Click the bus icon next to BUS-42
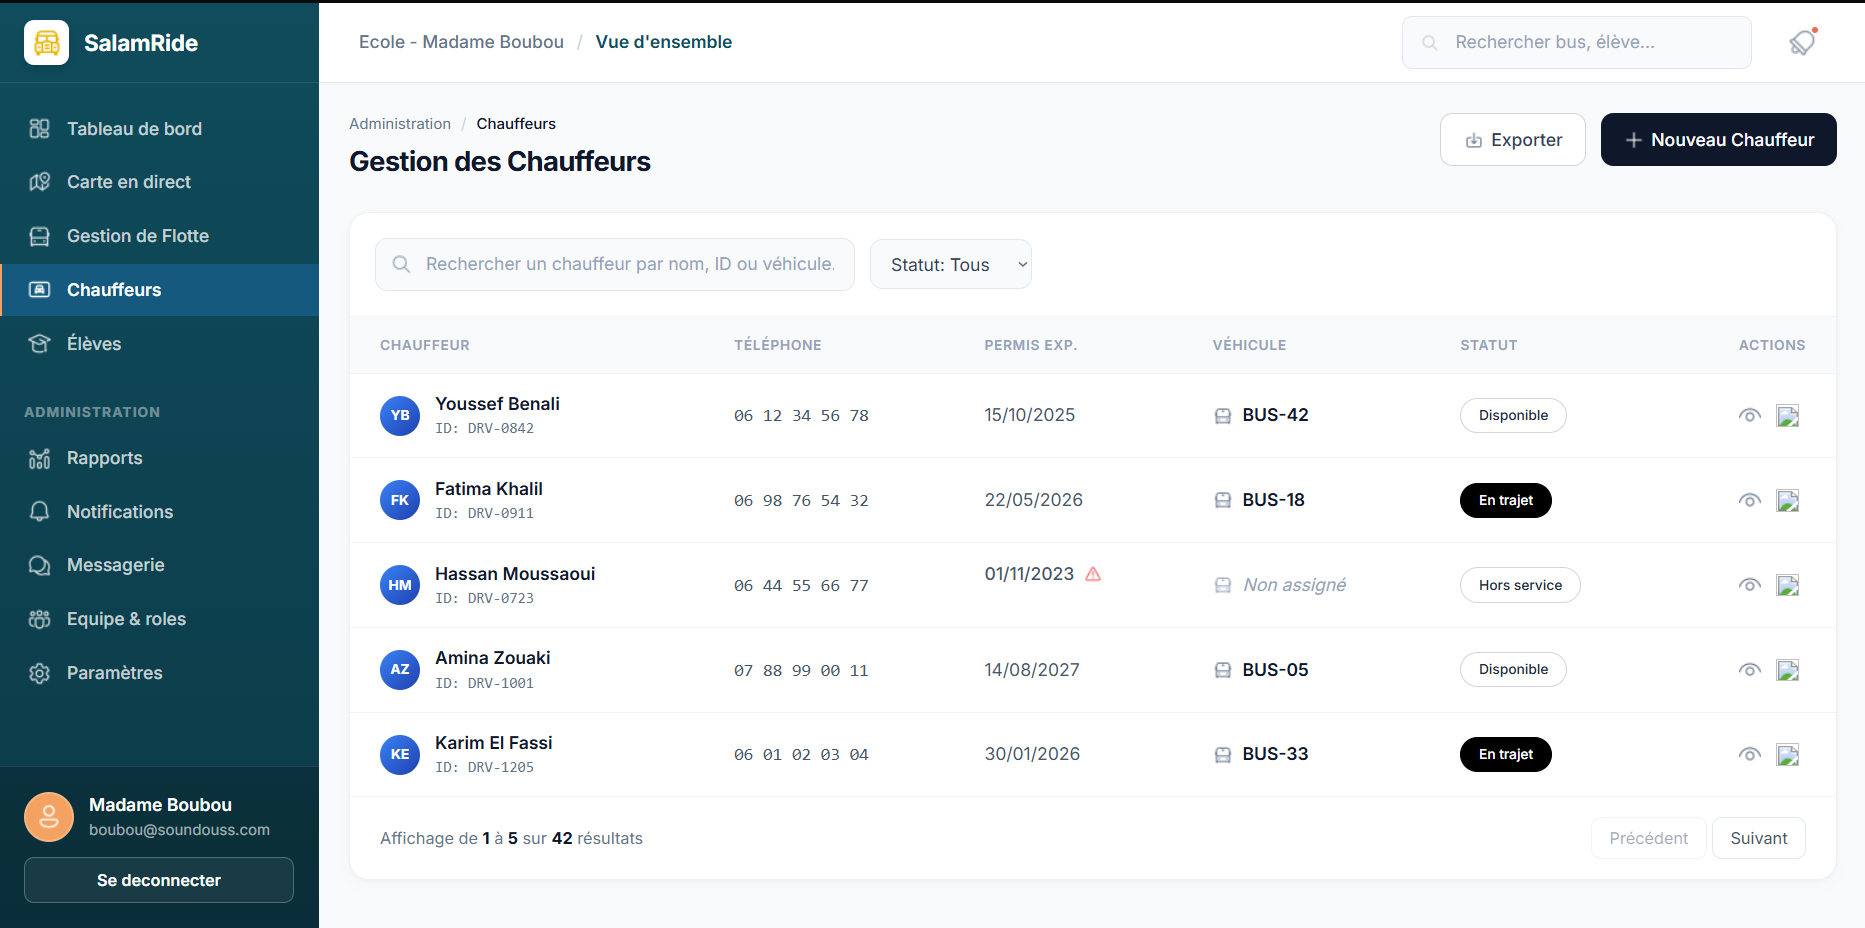 (x=1222, y=416)
